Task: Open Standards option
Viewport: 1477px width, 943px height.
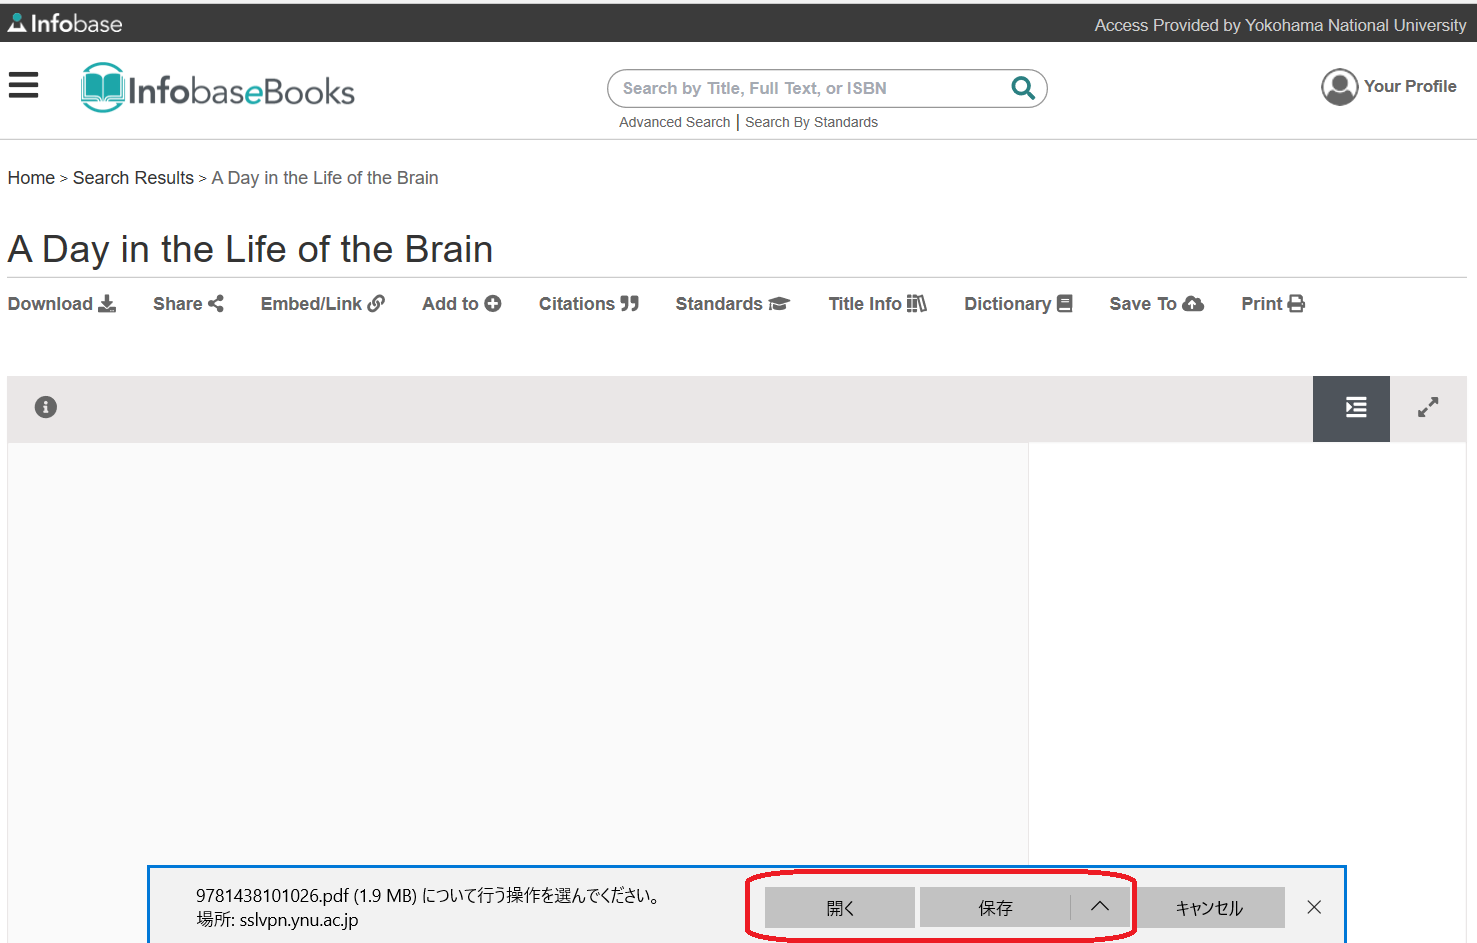Action: pyautogui.click(x=733, y=304)
